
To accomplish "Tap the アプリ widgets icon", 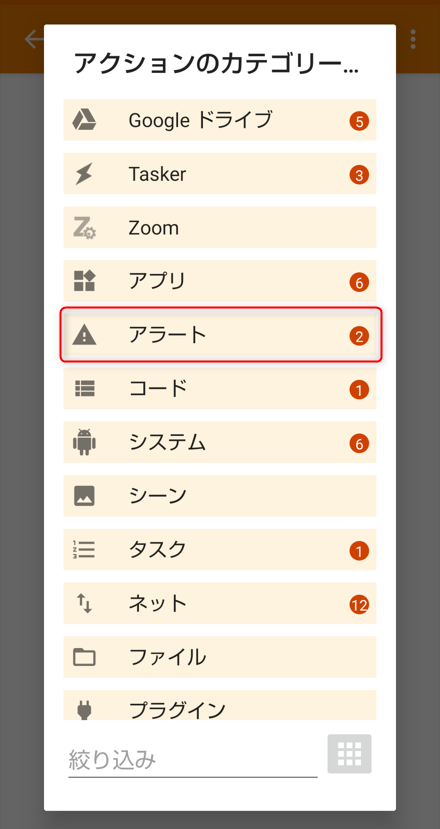I will (84, 281).
